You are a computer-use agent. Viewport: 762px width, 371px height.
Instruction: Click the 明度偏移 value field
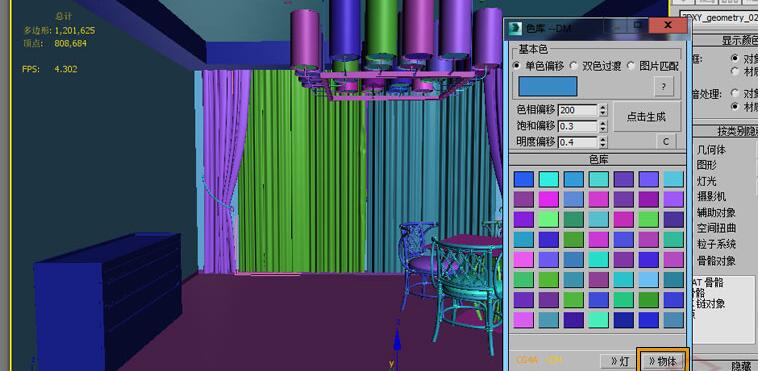[578, 142]
